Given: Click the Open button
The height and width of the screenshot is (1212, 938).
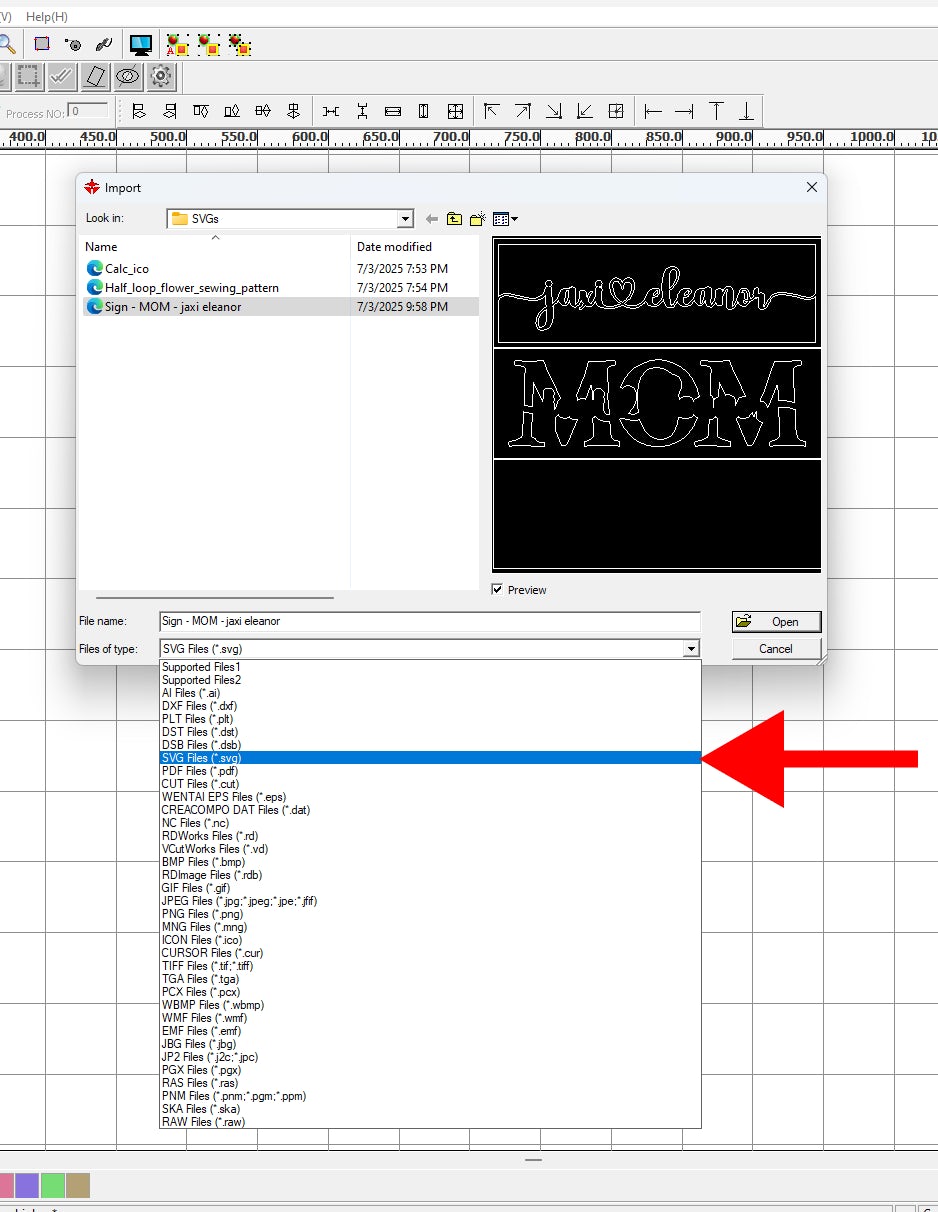Looking at the screenshot, I should pyautogui.click(x=776, y=621).
